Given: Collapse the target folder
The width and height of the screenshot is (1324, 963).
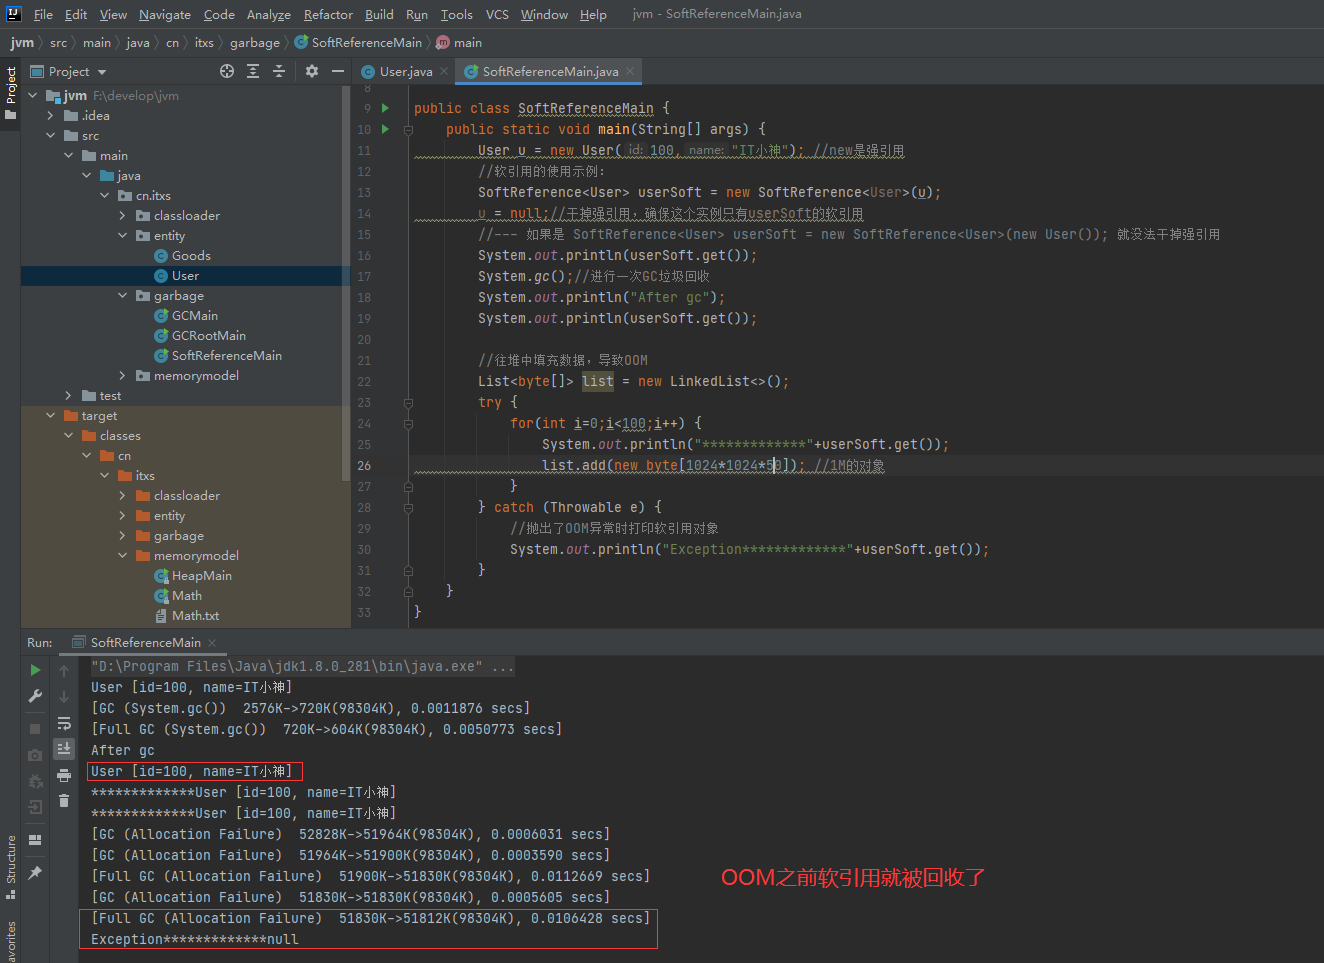Looking at the screenshot, I should (51, 416).
